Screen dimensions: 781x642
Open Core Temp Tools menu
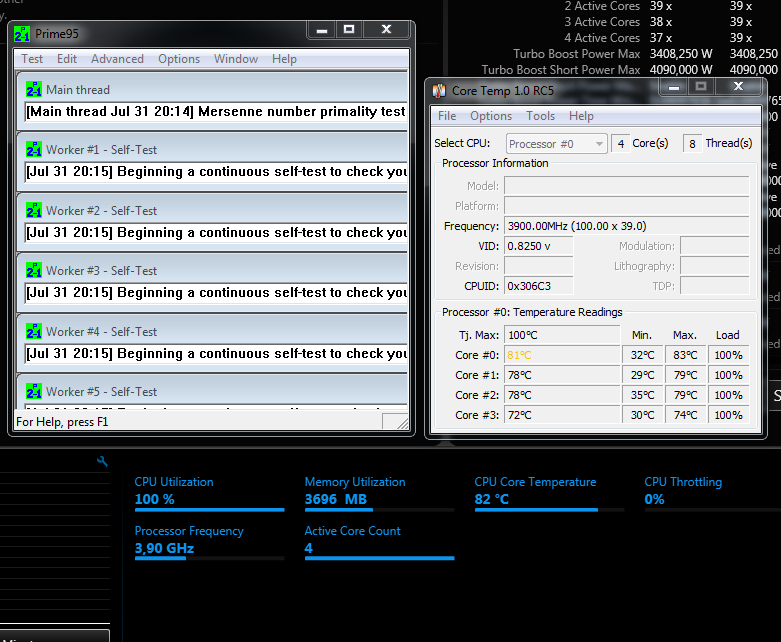pos(540,116)
